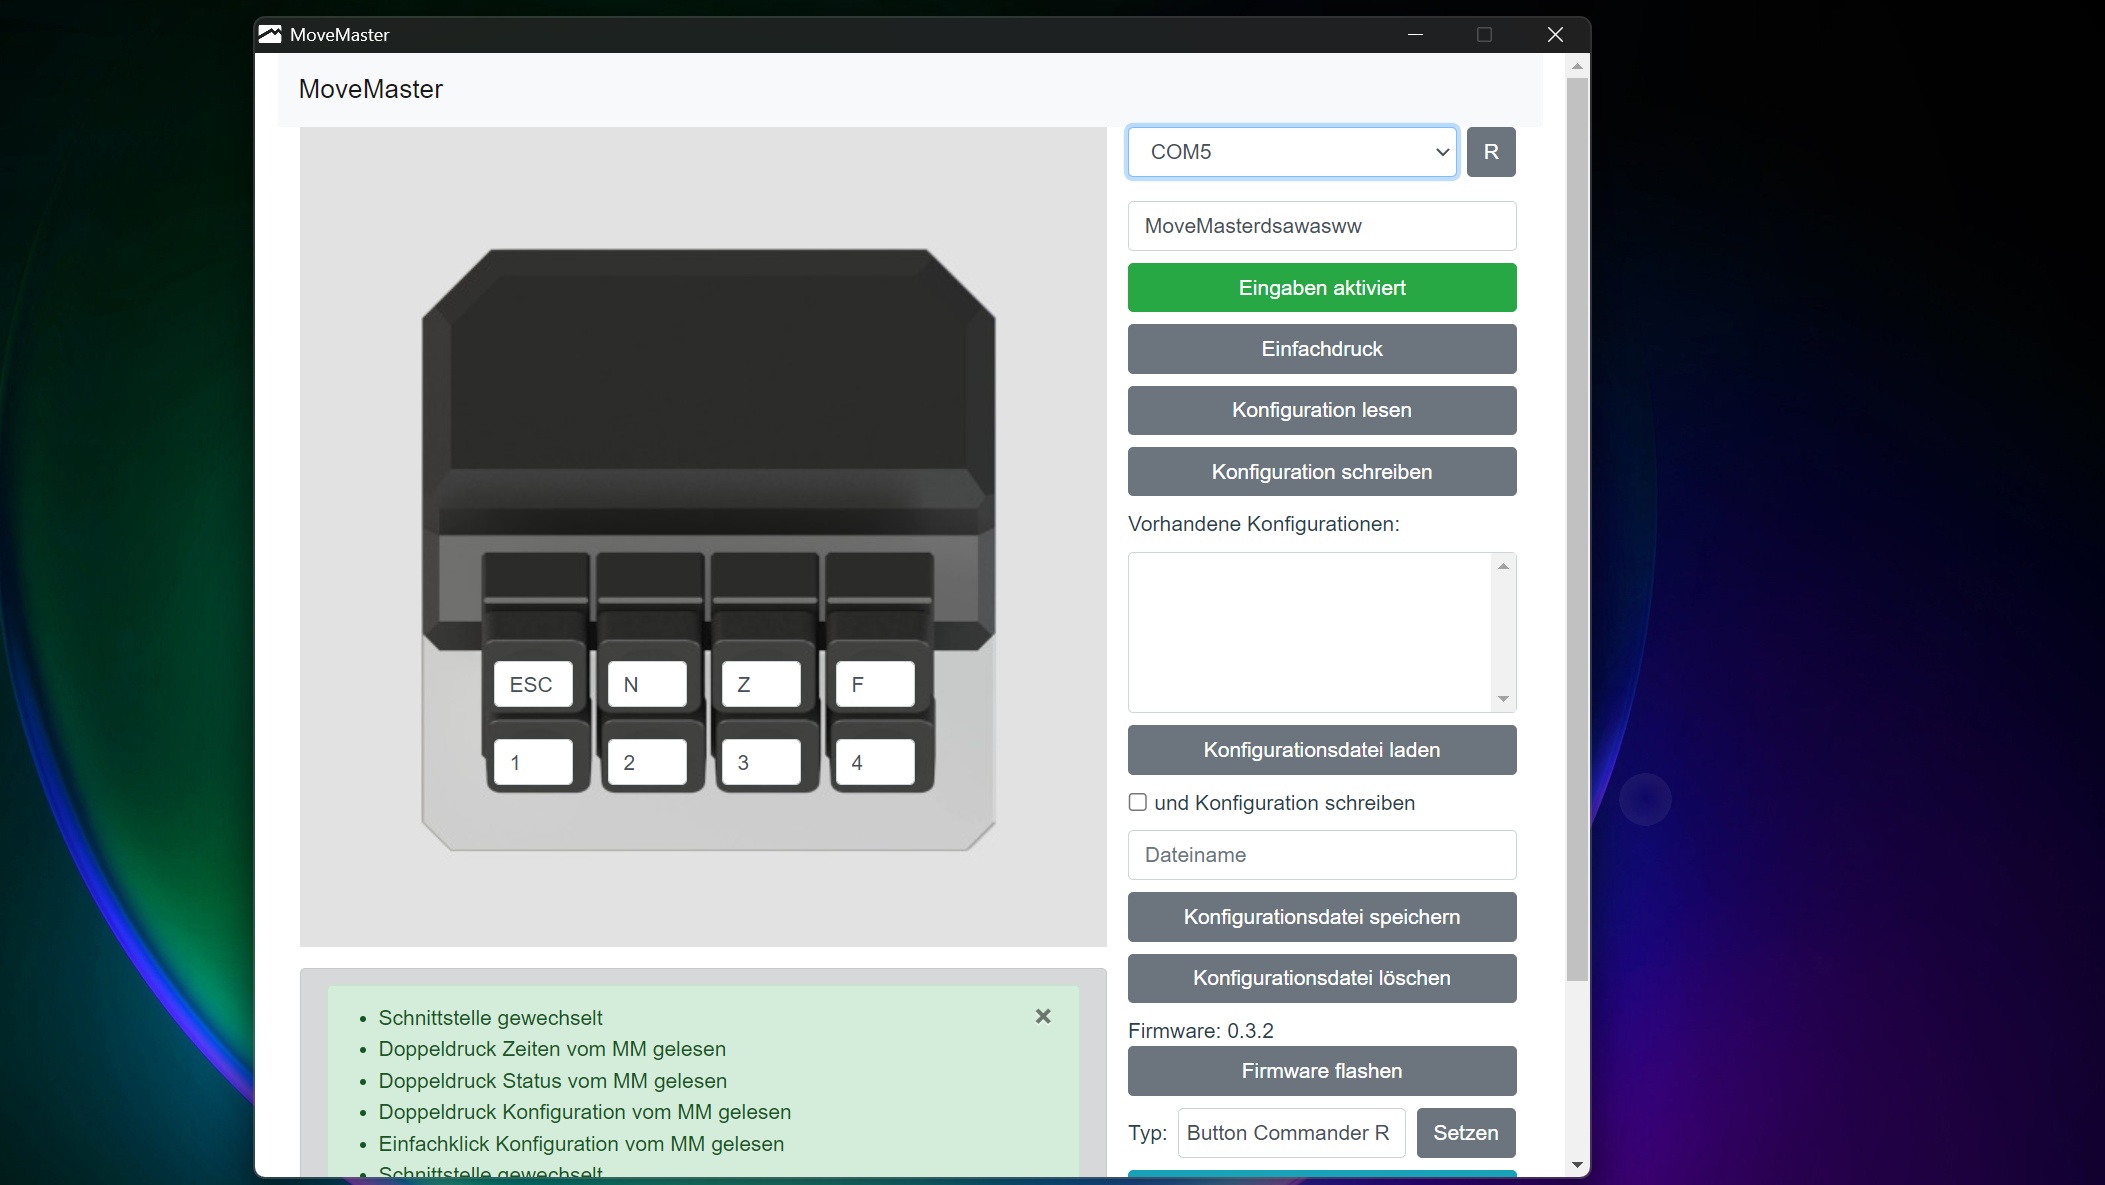Click key labeled 4 on device
This screenshot has height=1185, width=2105.
[875, 763]
